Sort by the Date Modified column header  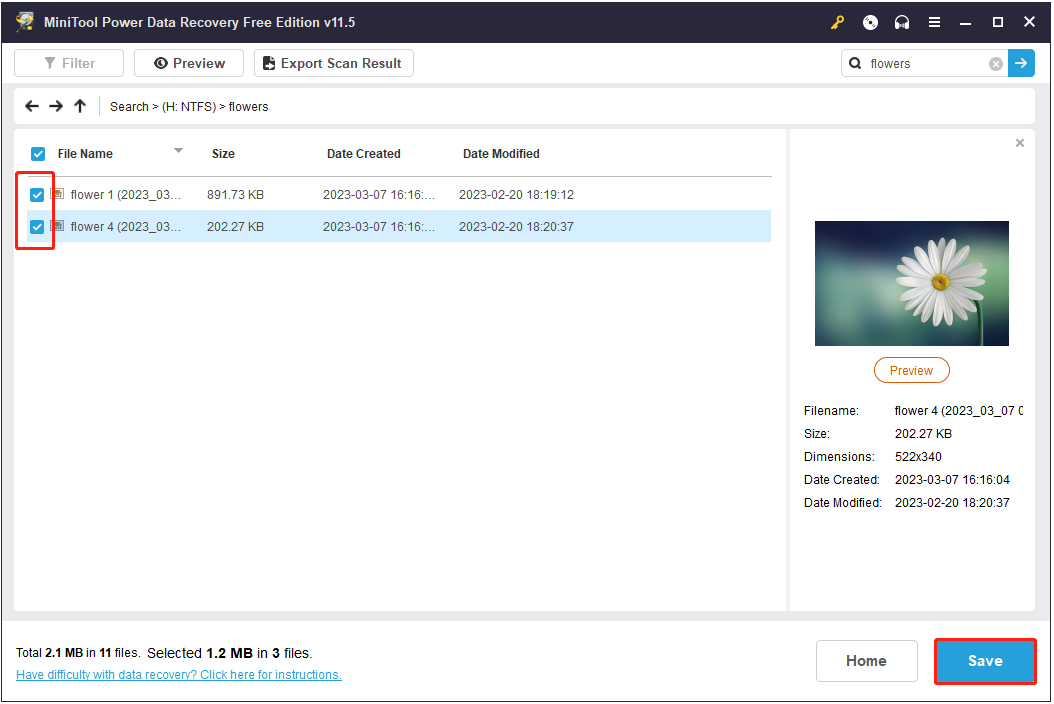(501, 154)
